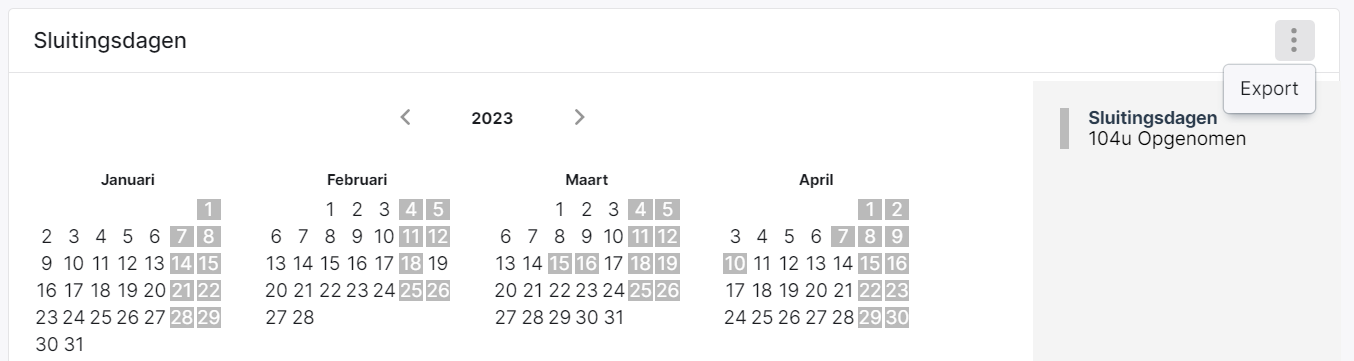Click the Januari month heading

click(128, 180)
